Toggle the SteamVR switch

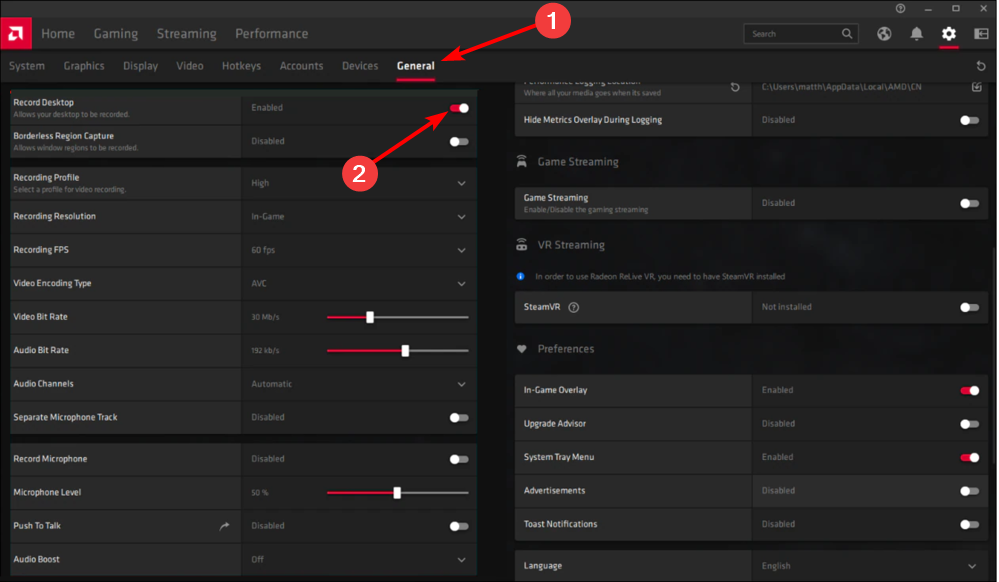(970, 307)
